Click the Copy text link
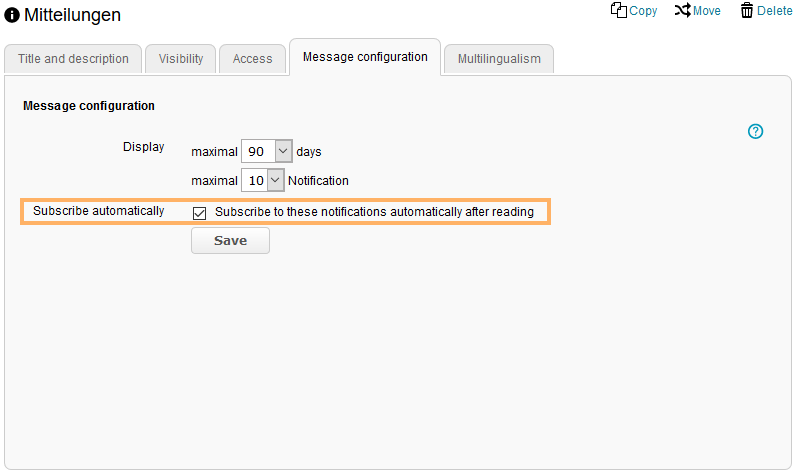This screenshot has height=473, width=797. coord(643,11)
